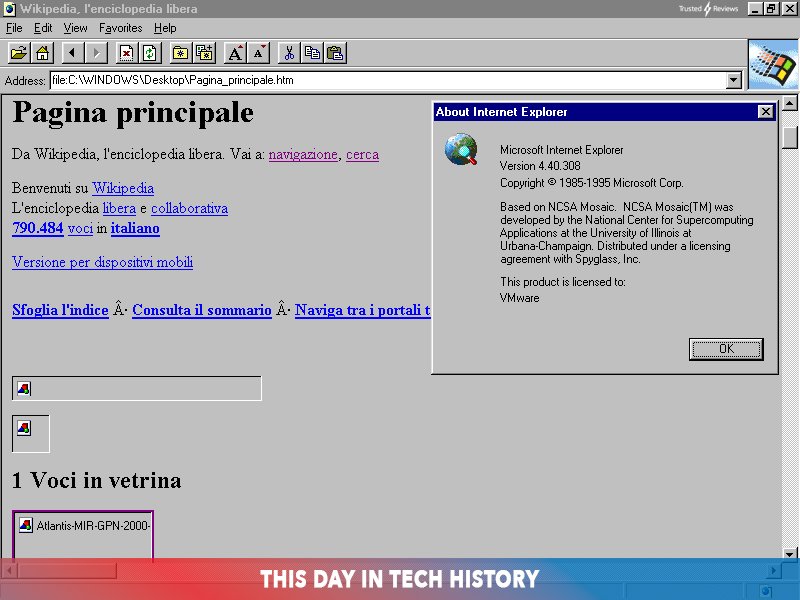Viewport: 800px width, 600px height.
Task: Expand the Address bar dropdown arrow
Action: (734, 80)
